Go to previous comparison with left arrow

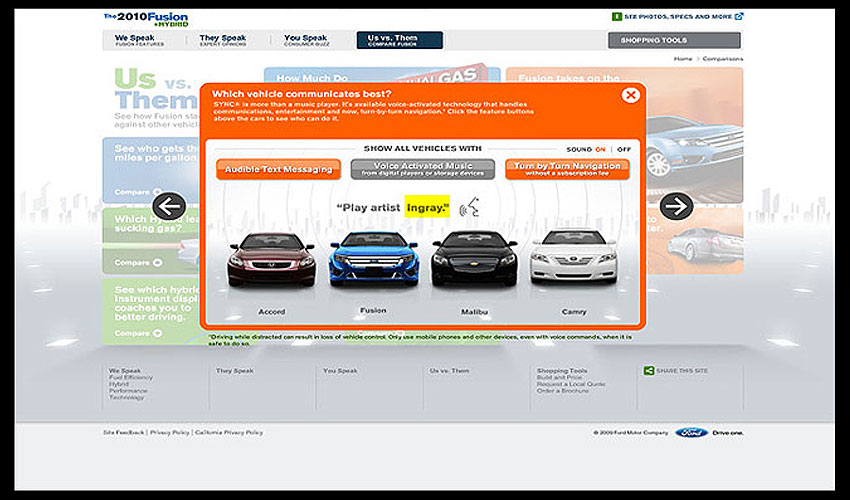tap(169, 206)
